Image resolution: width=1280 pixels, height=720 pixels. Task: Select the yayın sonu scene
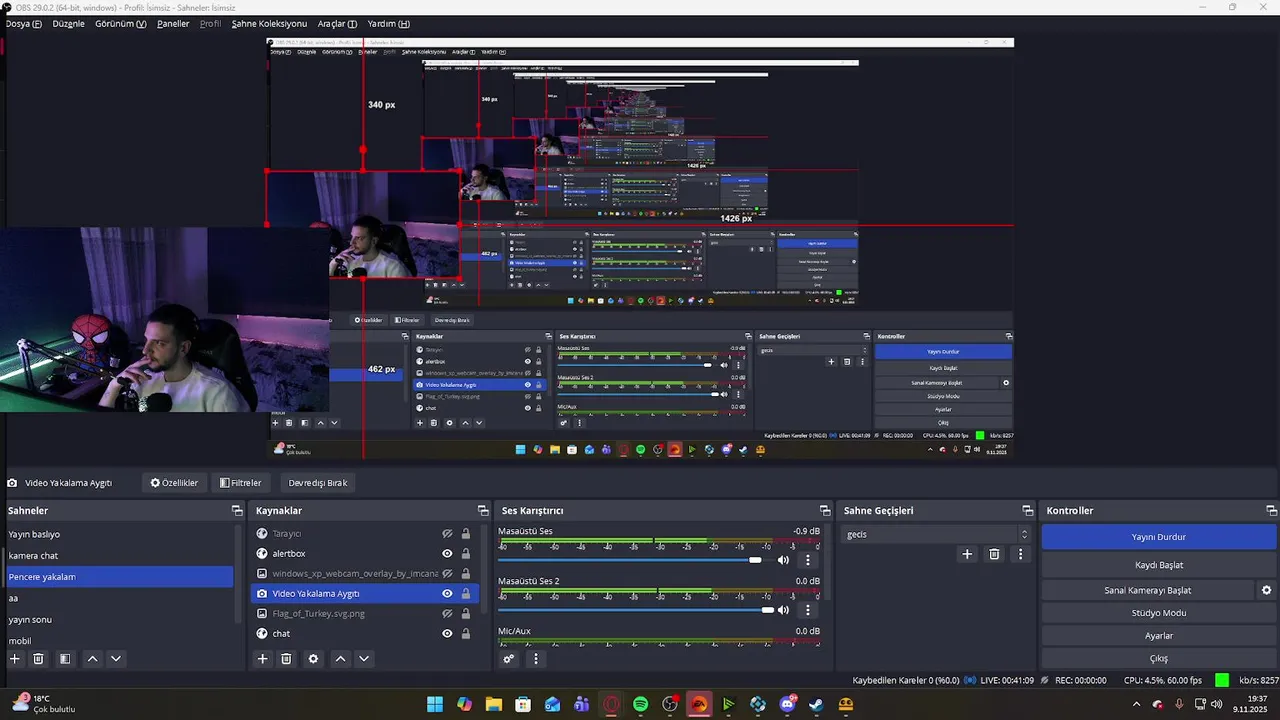118,619
